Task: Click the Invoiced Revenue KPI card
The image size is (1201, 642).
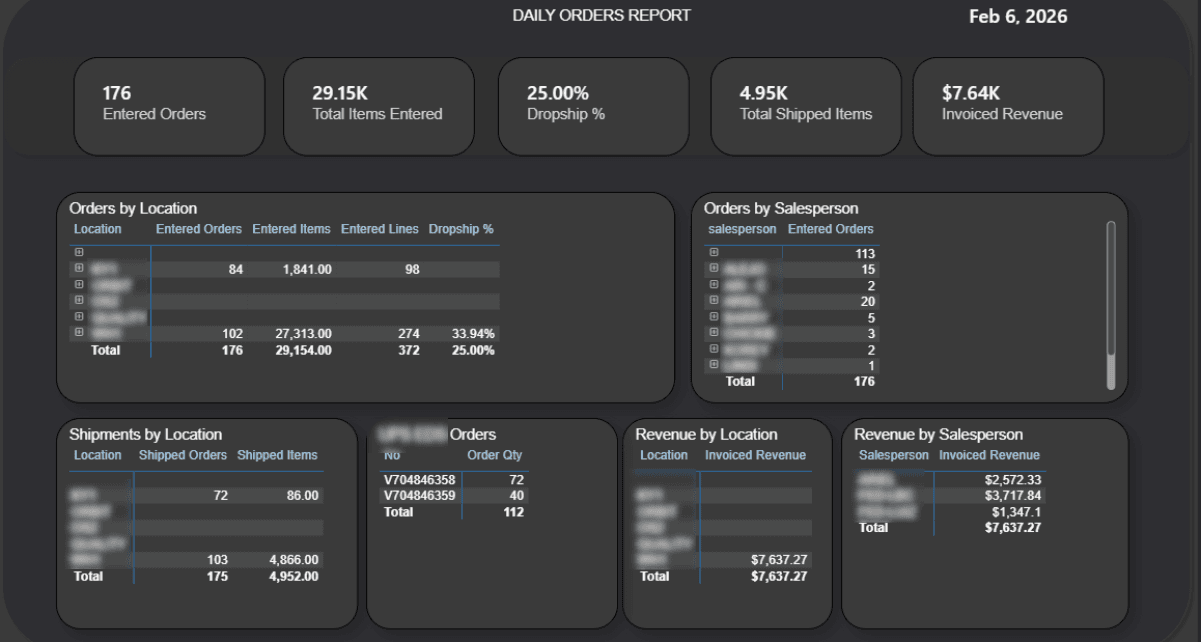Action: 1007,106
